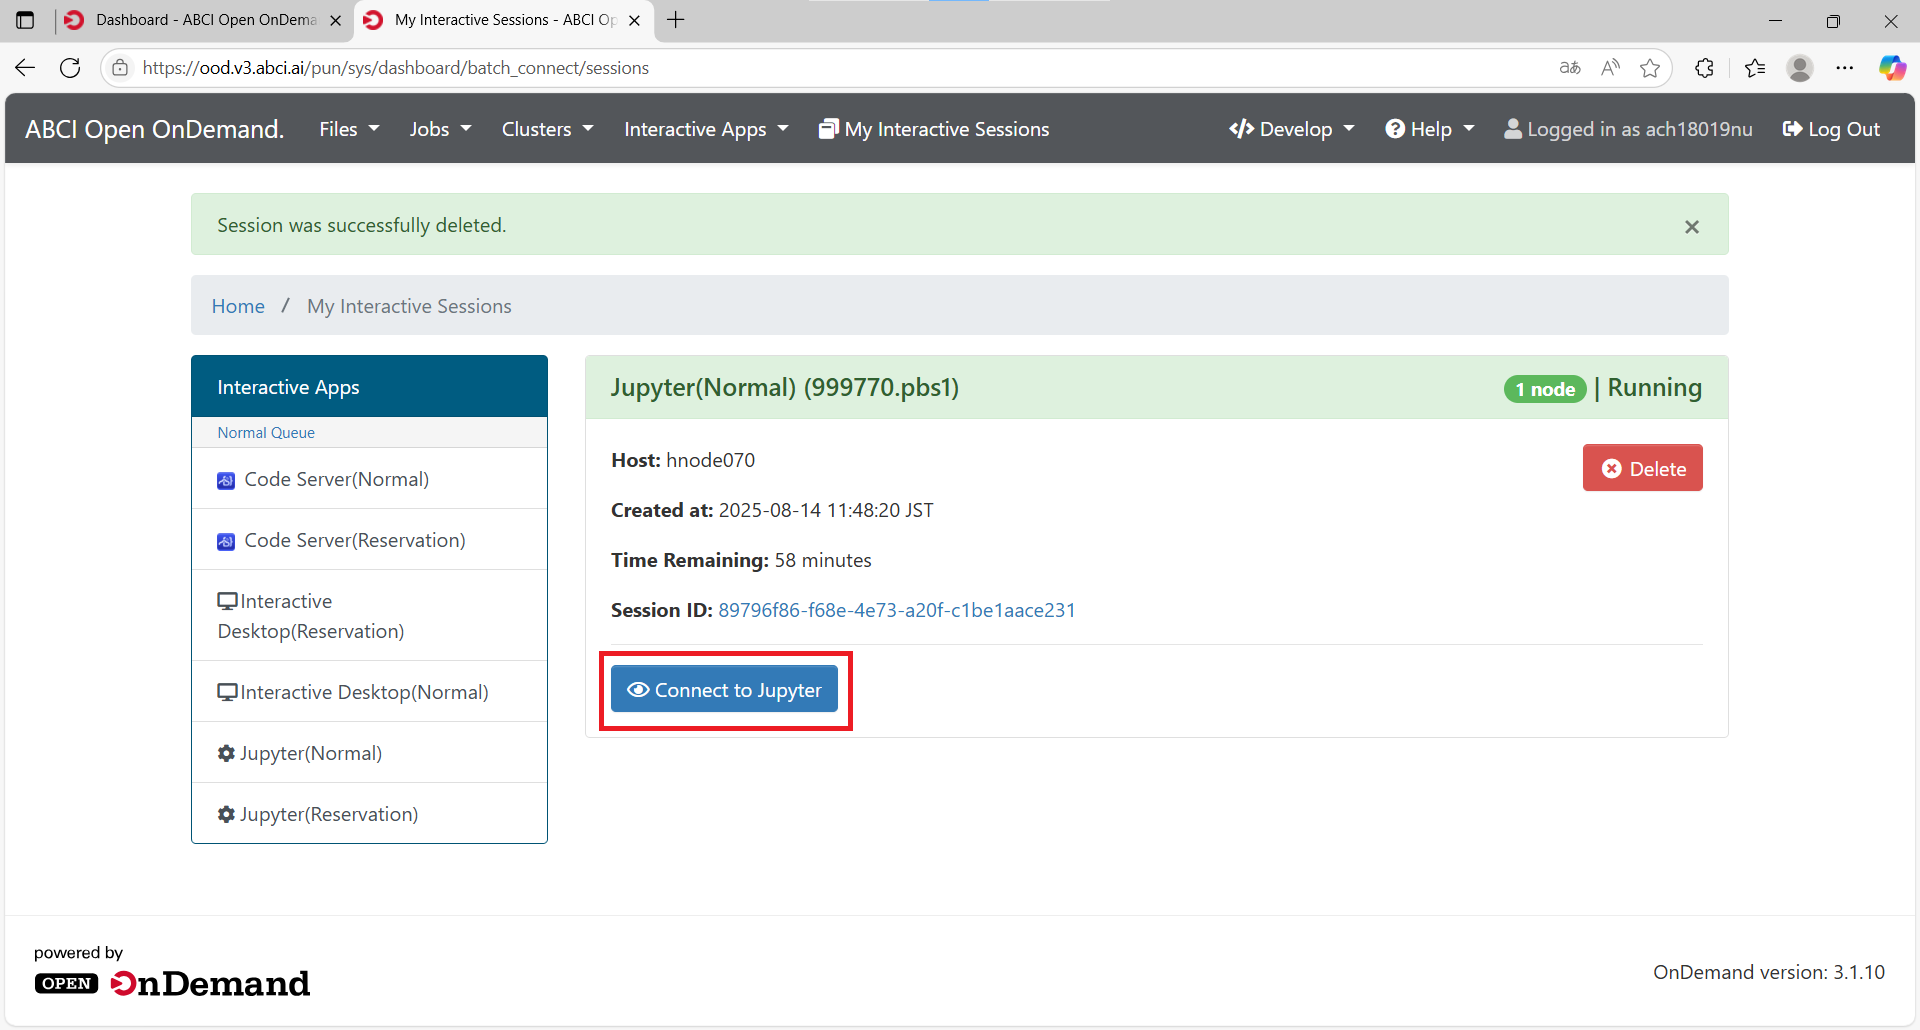The image size is (1920, 1030).
Task: Click the browser back arrow
Action: (x=25, y=68)
